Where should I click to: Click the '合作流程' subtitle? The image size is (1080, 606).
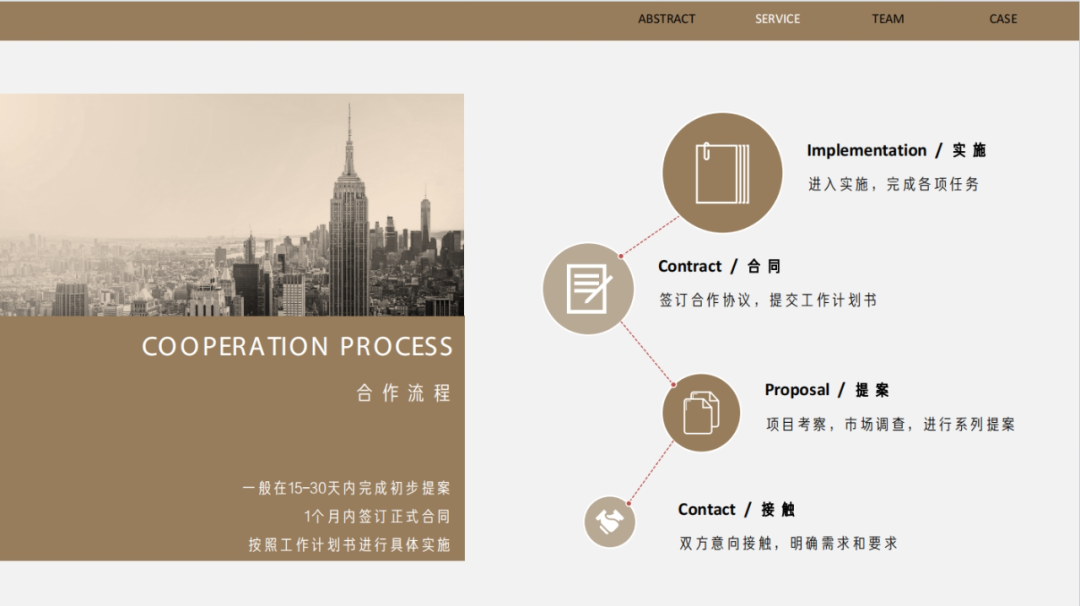coord(404,393)
